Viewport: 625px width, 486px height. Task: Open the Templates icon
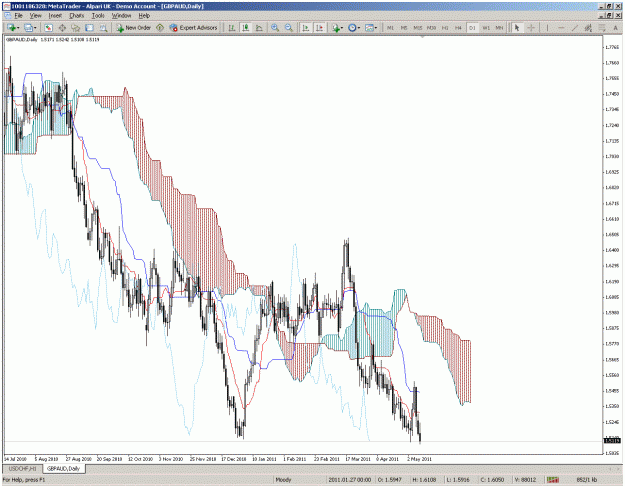coord(369,28)
